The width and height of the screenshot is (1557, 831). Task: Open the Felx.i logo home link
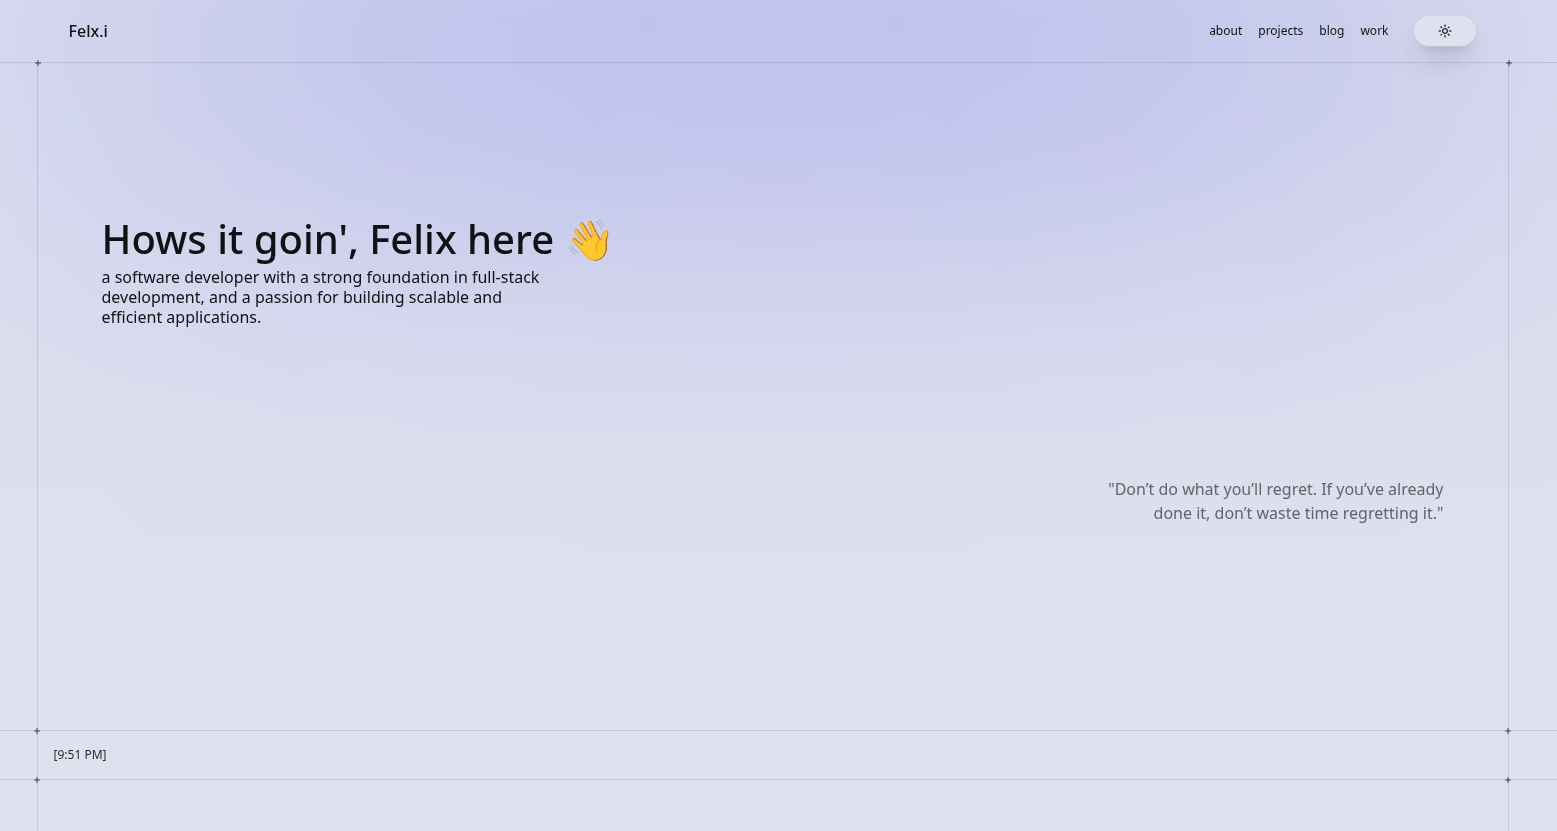(x=88, y=31)
